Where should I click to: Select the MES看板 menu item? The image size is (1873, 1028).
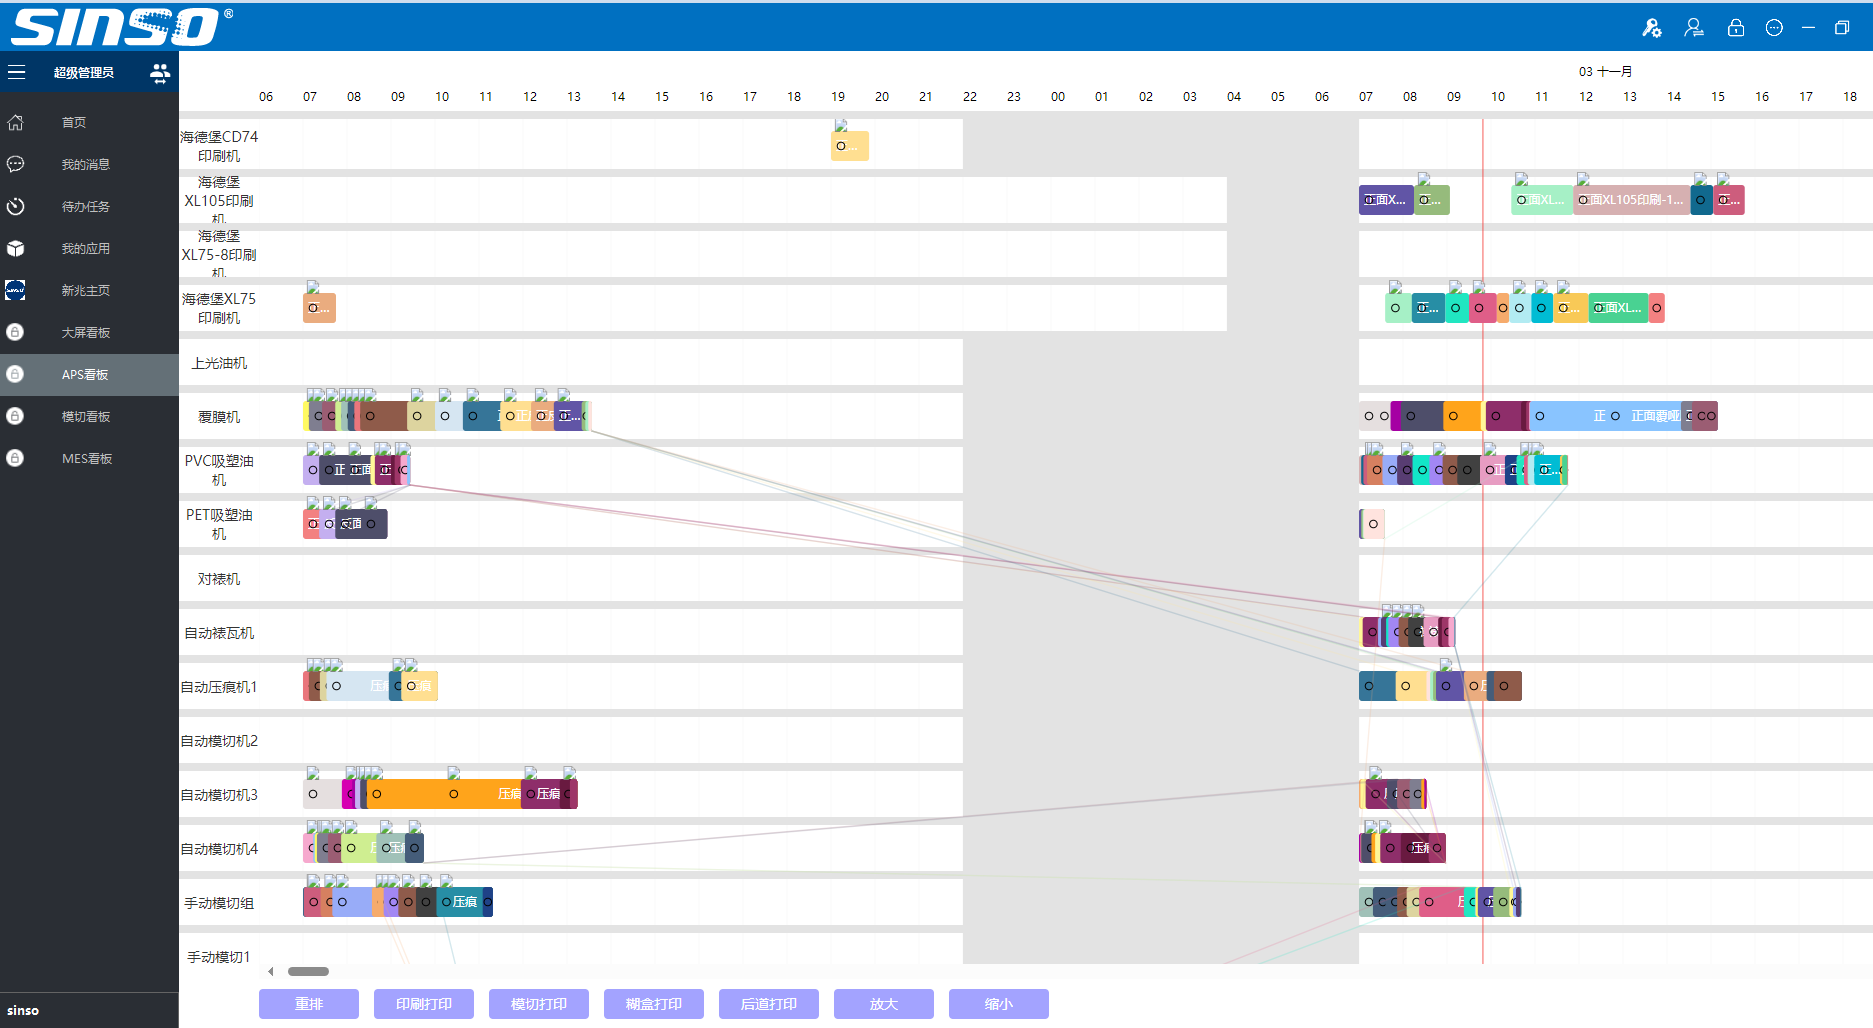point(89,458)
